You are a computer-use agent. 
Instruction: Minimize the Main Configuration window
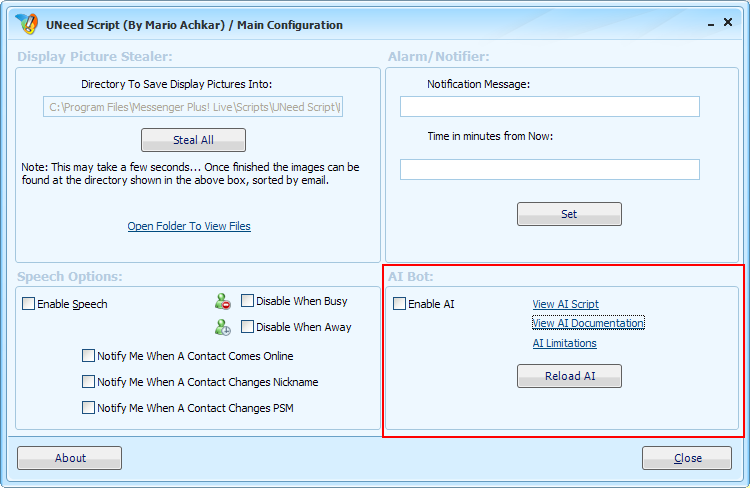(x=711, y=23)
